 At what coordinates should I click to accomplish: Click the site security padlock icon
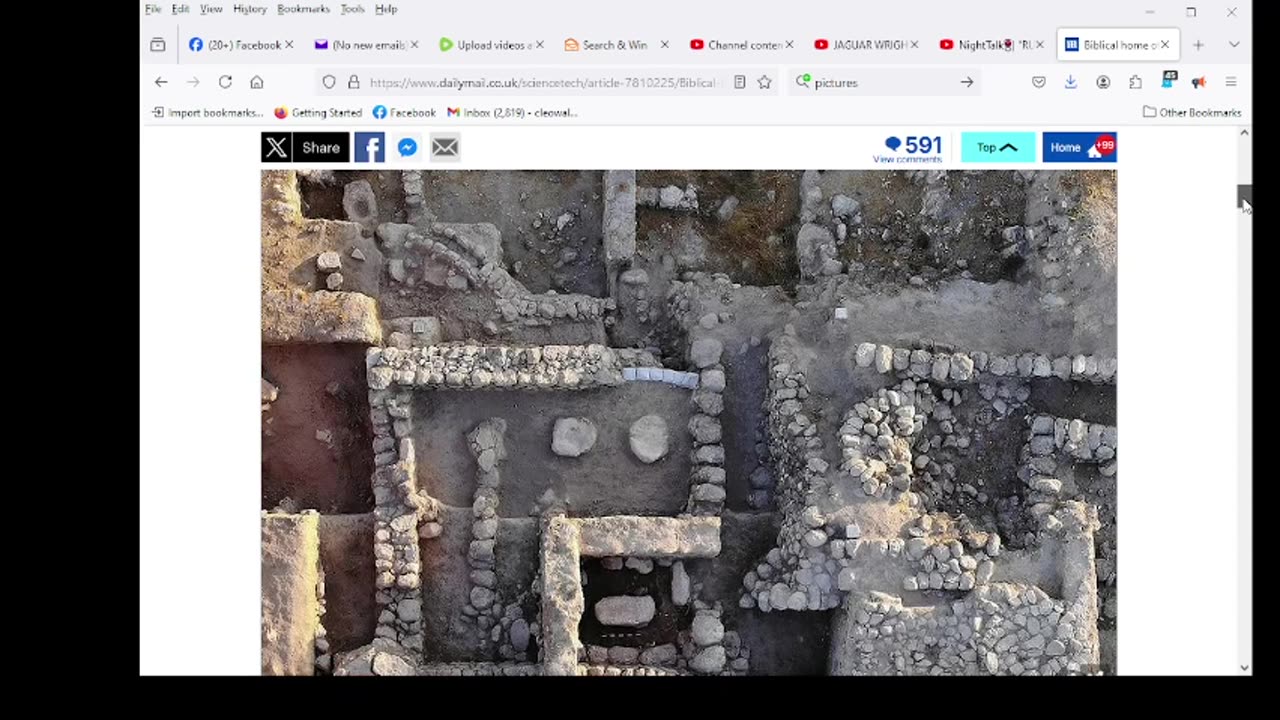coord(353,82)
